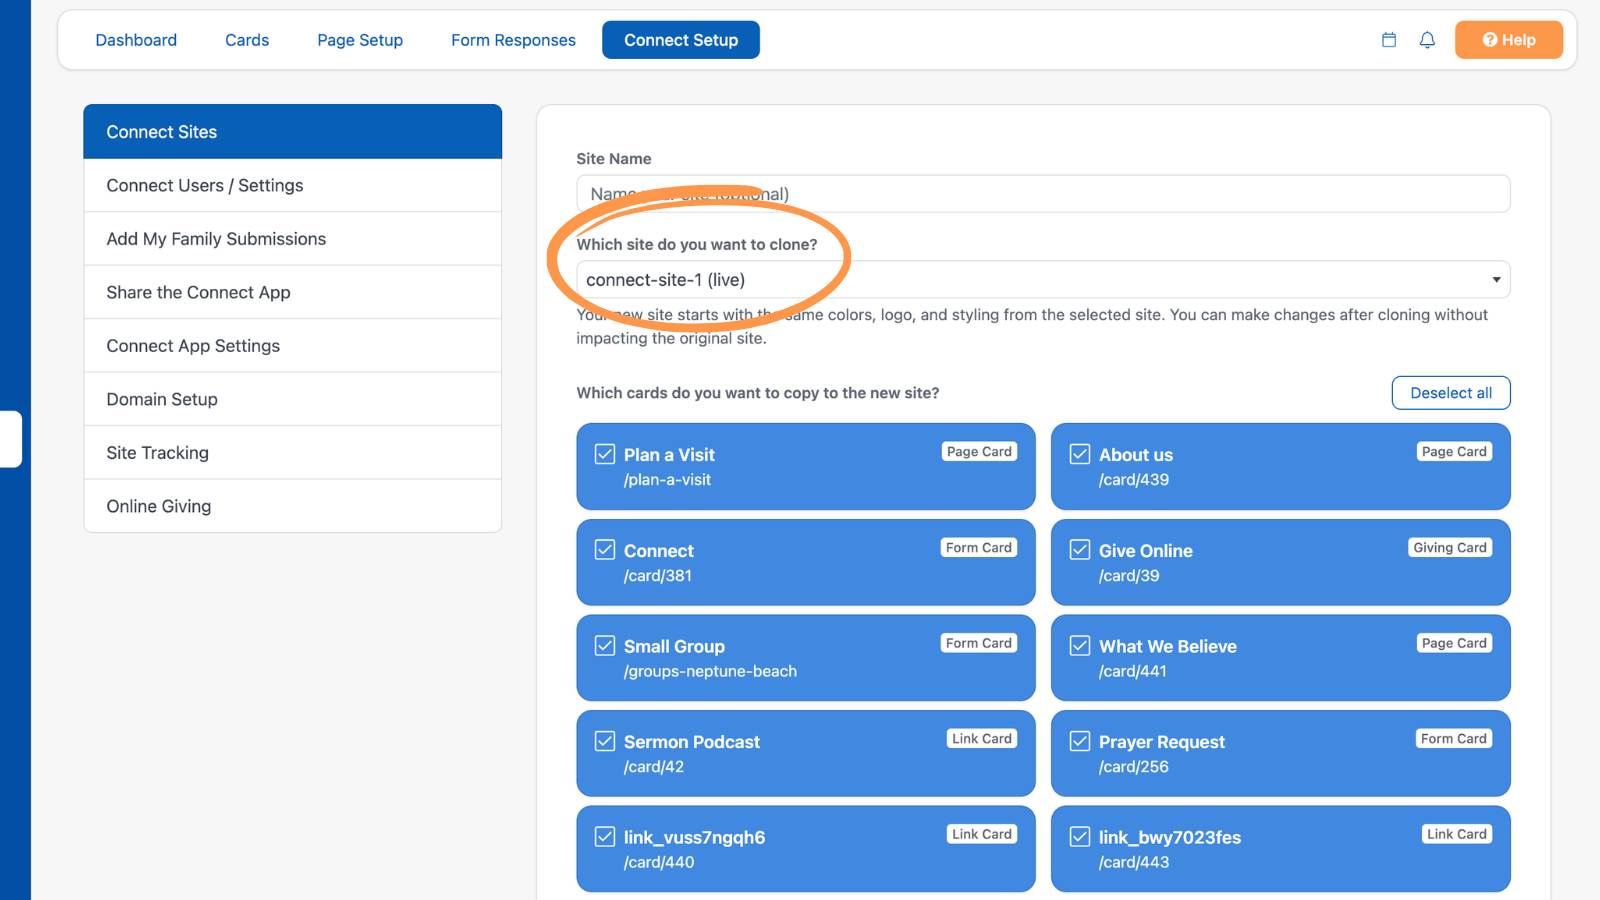Uncheck the Small Group card checkbox
Image resolution: width=1600 pixels, height=900 pixels.
click(605, 646)
